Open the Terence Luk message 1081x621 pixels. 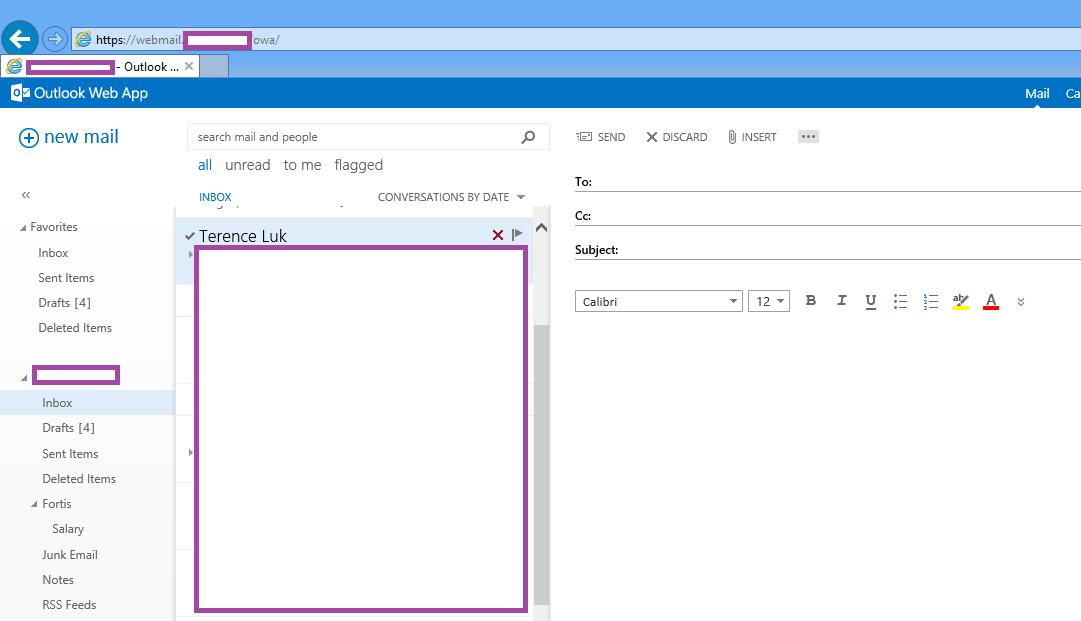[x=243, y=236]
